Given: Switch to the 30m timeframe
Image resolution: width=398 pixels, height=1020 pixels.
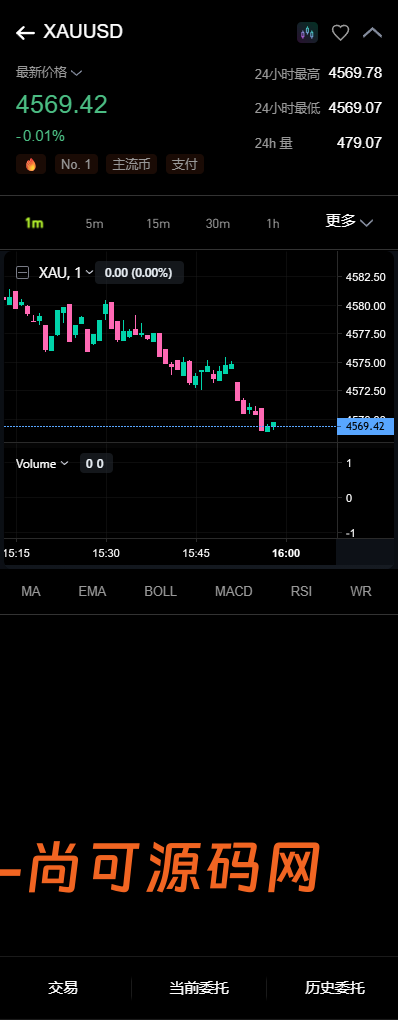Looking at the screenshot, I should pos(218,223).
